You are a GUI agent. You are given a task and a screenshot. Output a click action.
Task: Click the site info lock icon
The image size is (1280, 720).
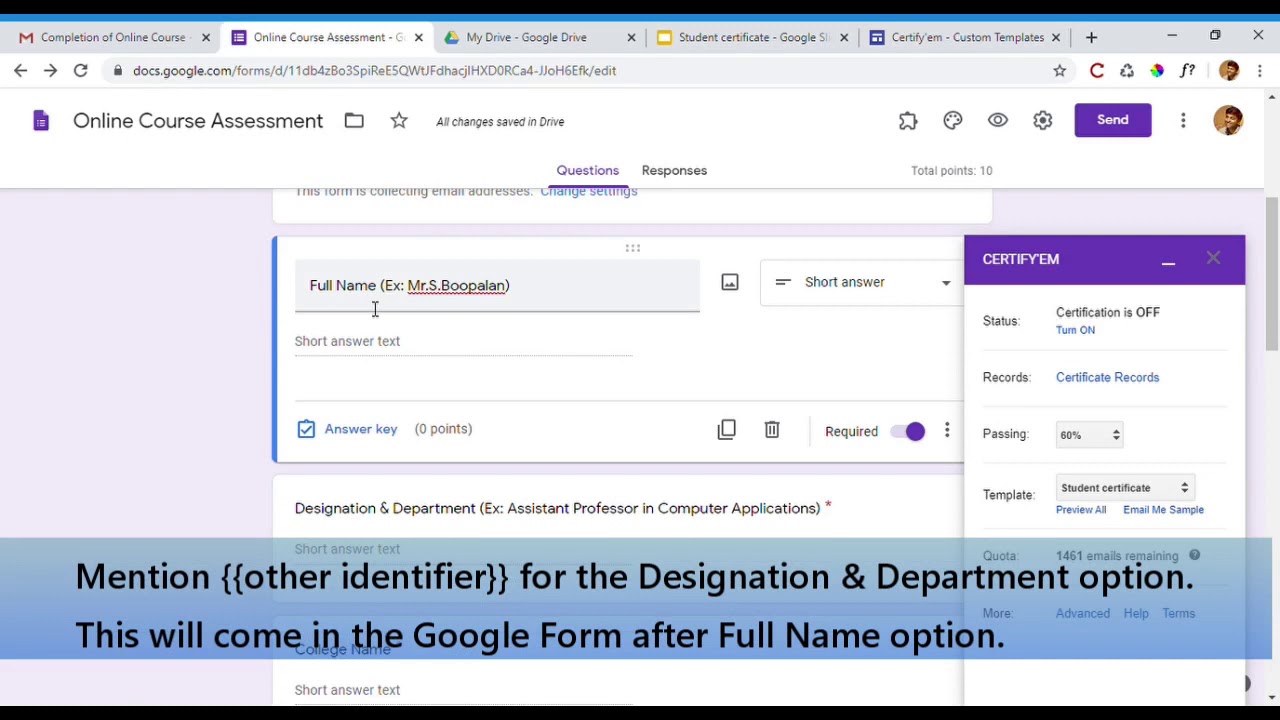[x=118, y=71]
